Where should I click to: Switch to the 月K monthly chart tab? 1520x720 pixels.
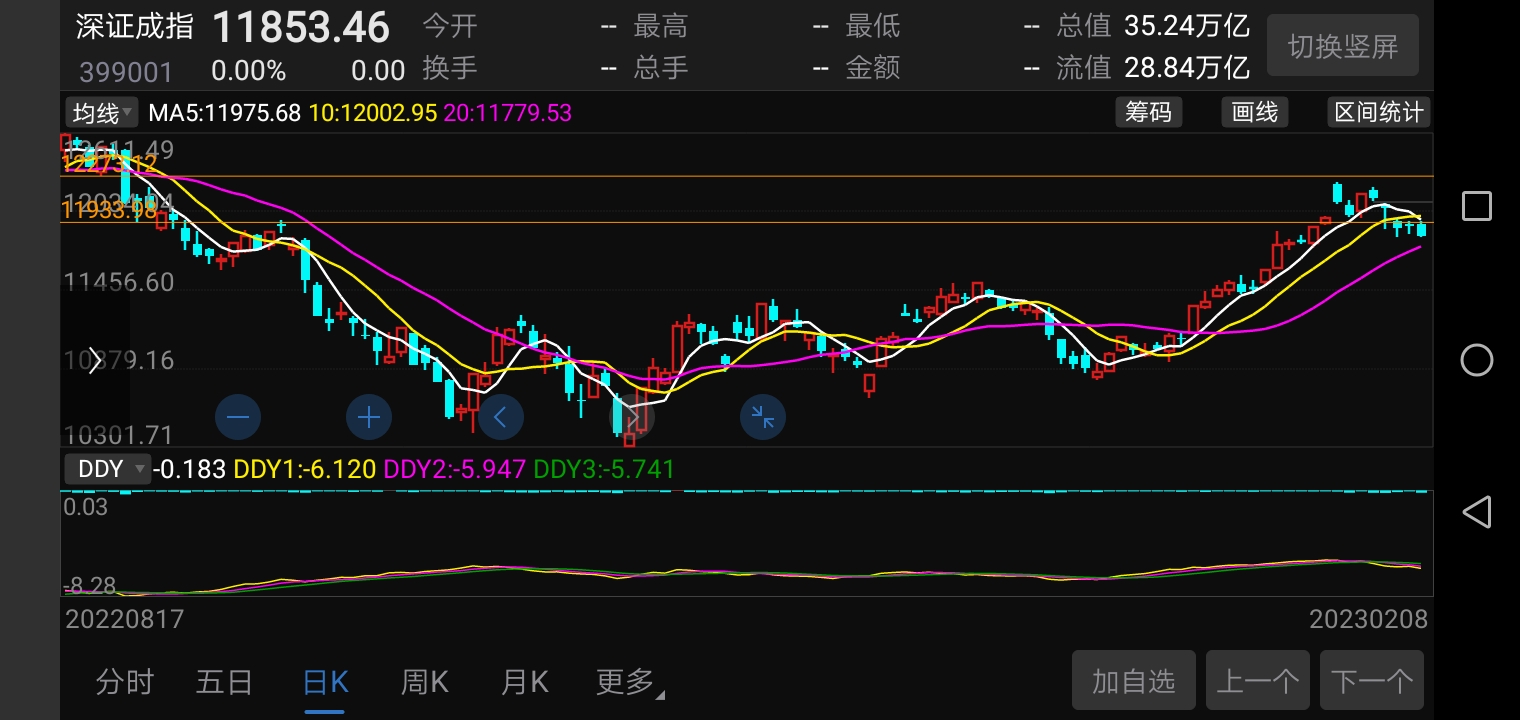point(524,681)
